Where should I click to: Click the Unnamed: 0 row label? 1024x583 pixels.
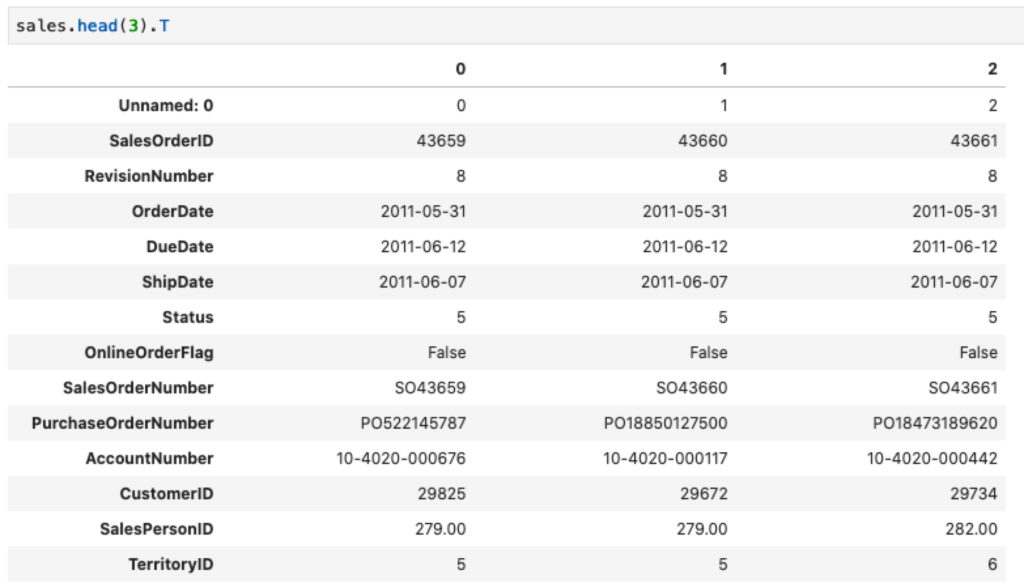coord(166,106)
